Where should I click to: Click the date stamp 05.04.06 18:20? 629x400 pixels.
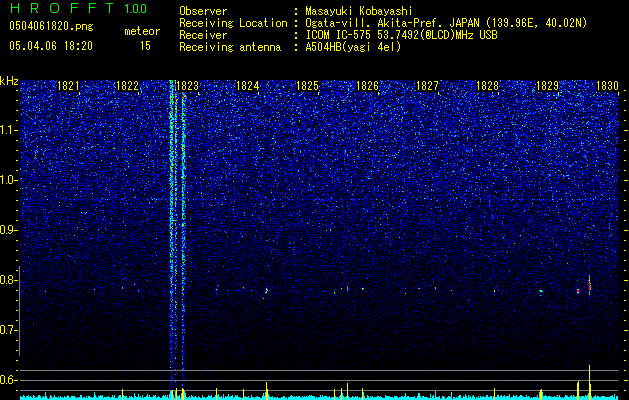click(x=51, y=46)
